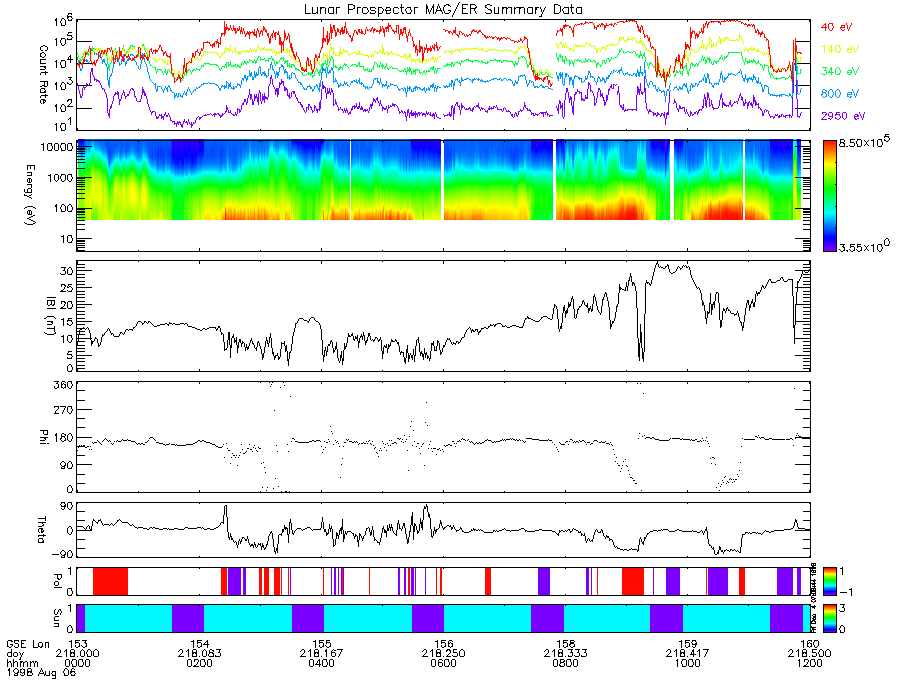The image size is (900, 700).
Task: Click doy value '218.167'
Action: 321,654
